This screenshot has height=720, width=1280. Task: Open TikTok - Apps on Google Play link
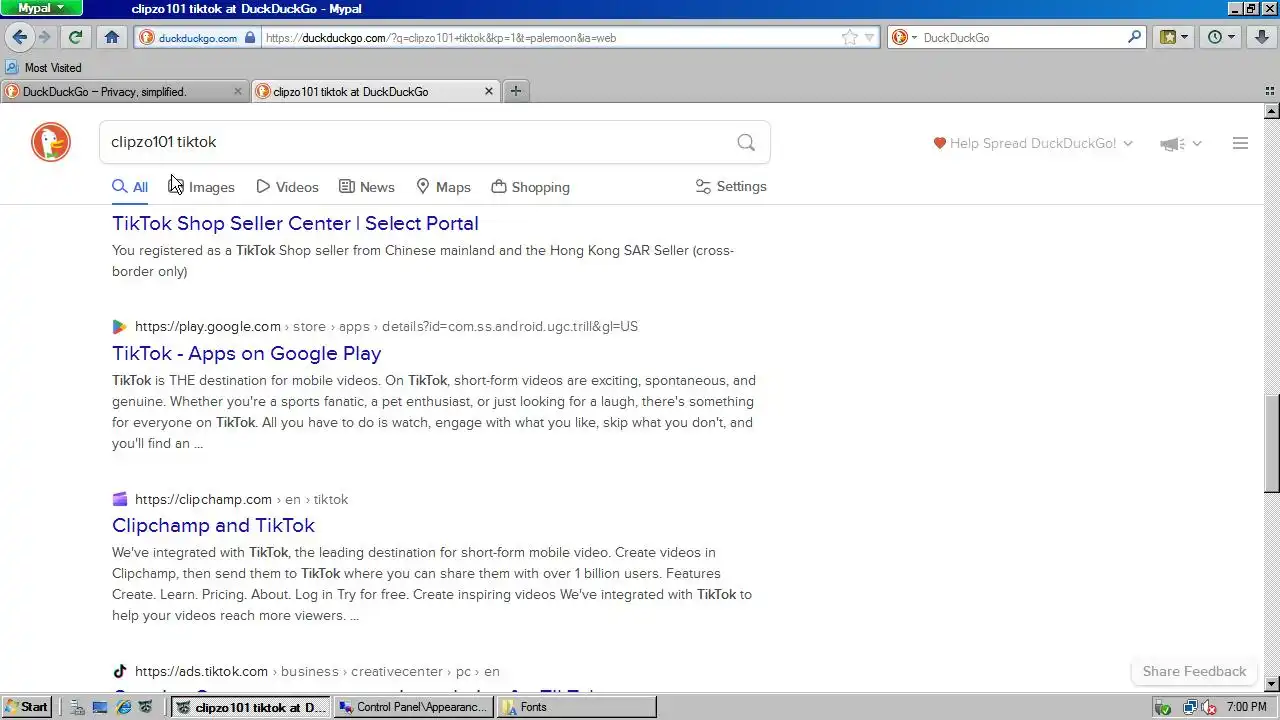click(246, 353)
